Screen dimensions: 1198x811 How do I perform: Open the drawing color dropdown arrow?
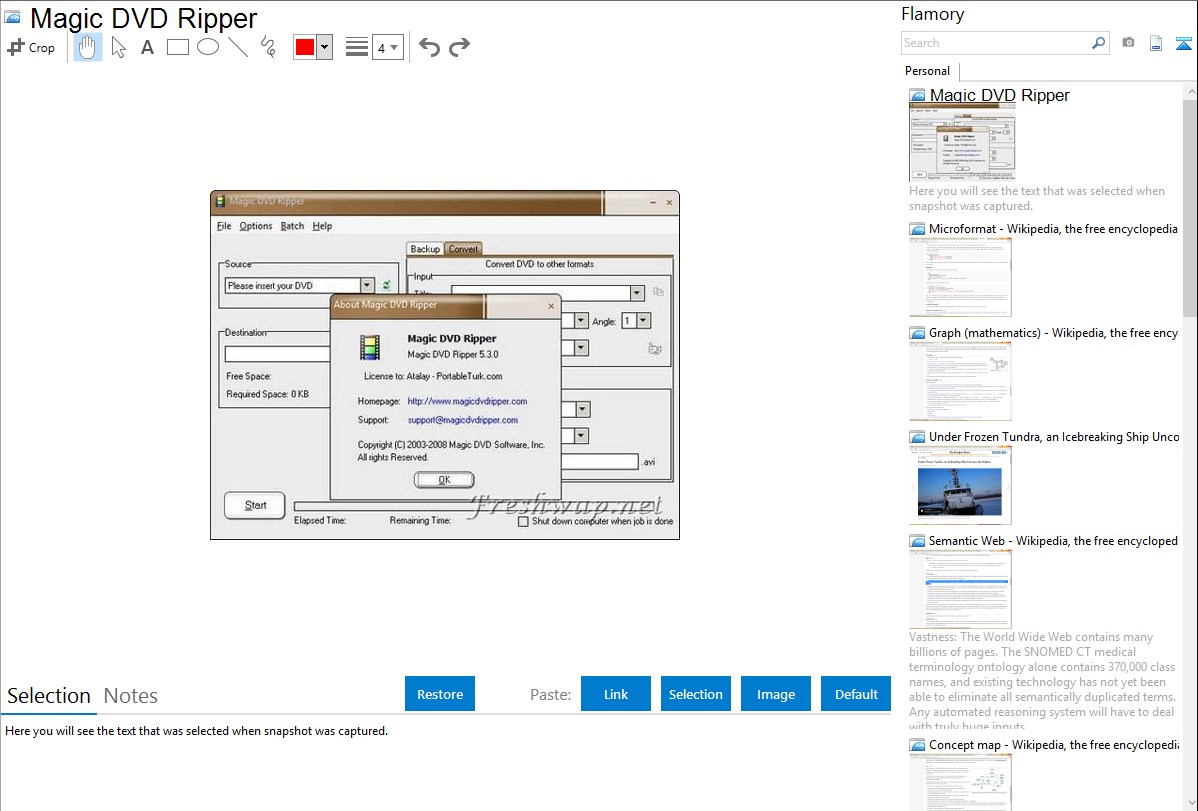point(324,47)
